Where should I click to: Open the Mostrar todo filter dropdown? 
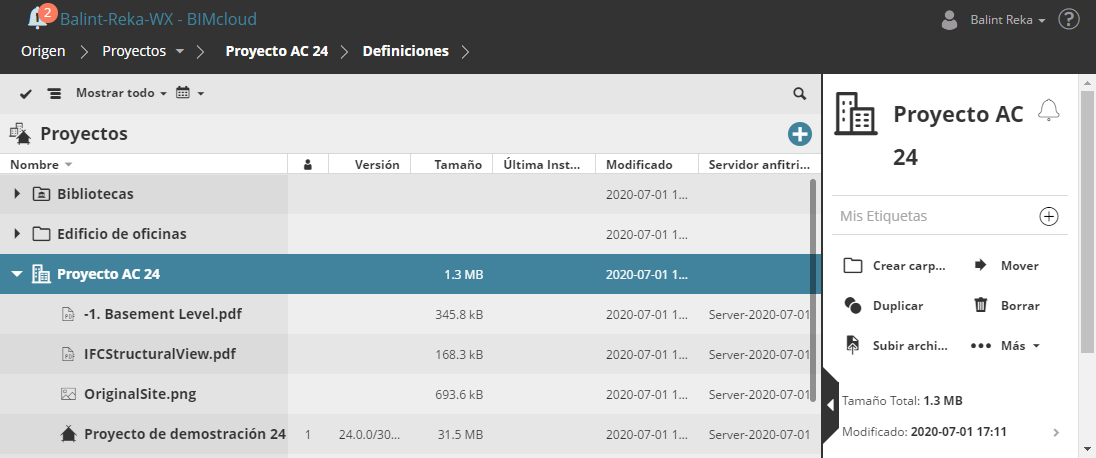point(120,93)
